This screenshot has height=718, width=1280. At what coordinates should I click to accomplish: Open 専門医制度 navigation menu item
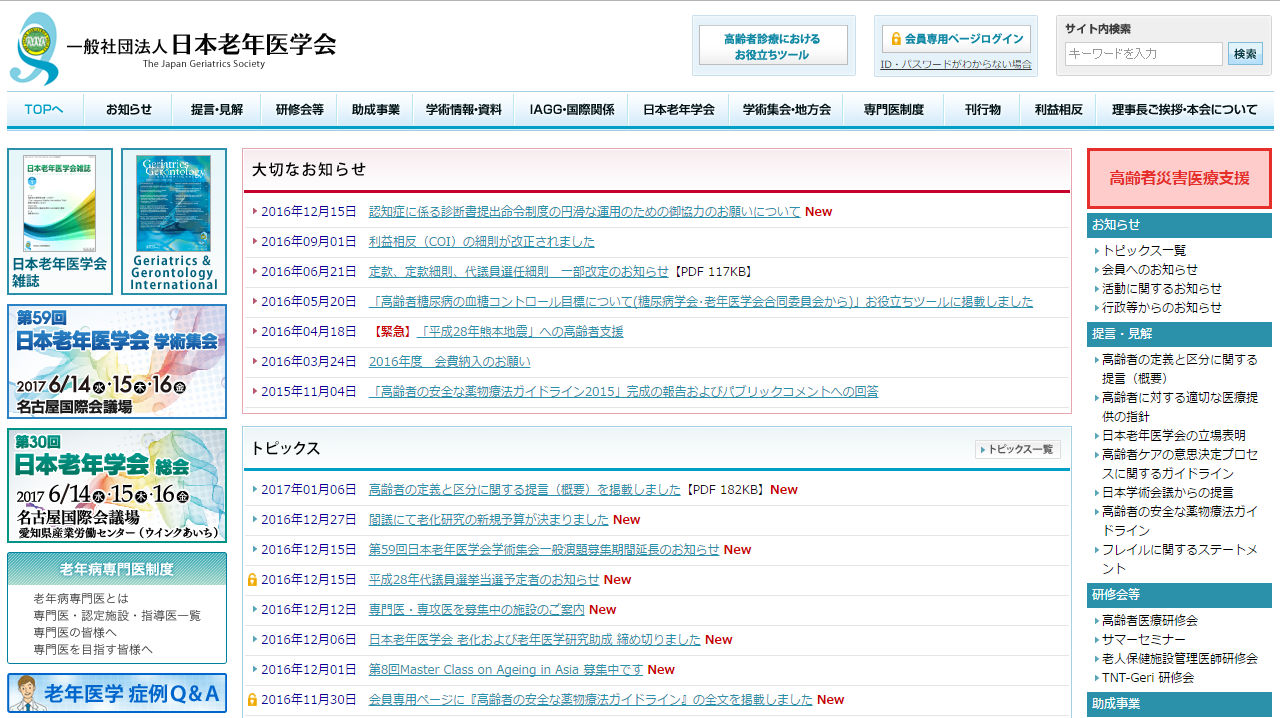click(894, 110)
